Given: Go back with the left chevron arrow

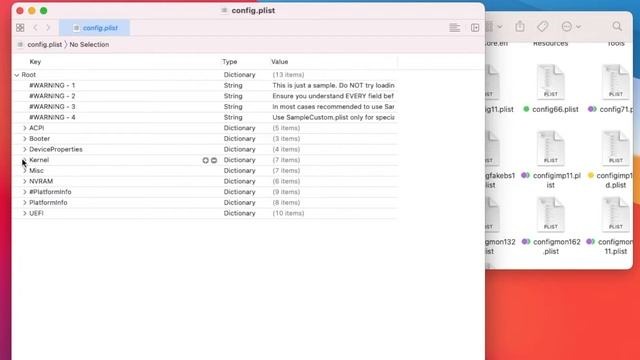Looking at the screenshot, I should pyautogui.click(x=36, y=28).
